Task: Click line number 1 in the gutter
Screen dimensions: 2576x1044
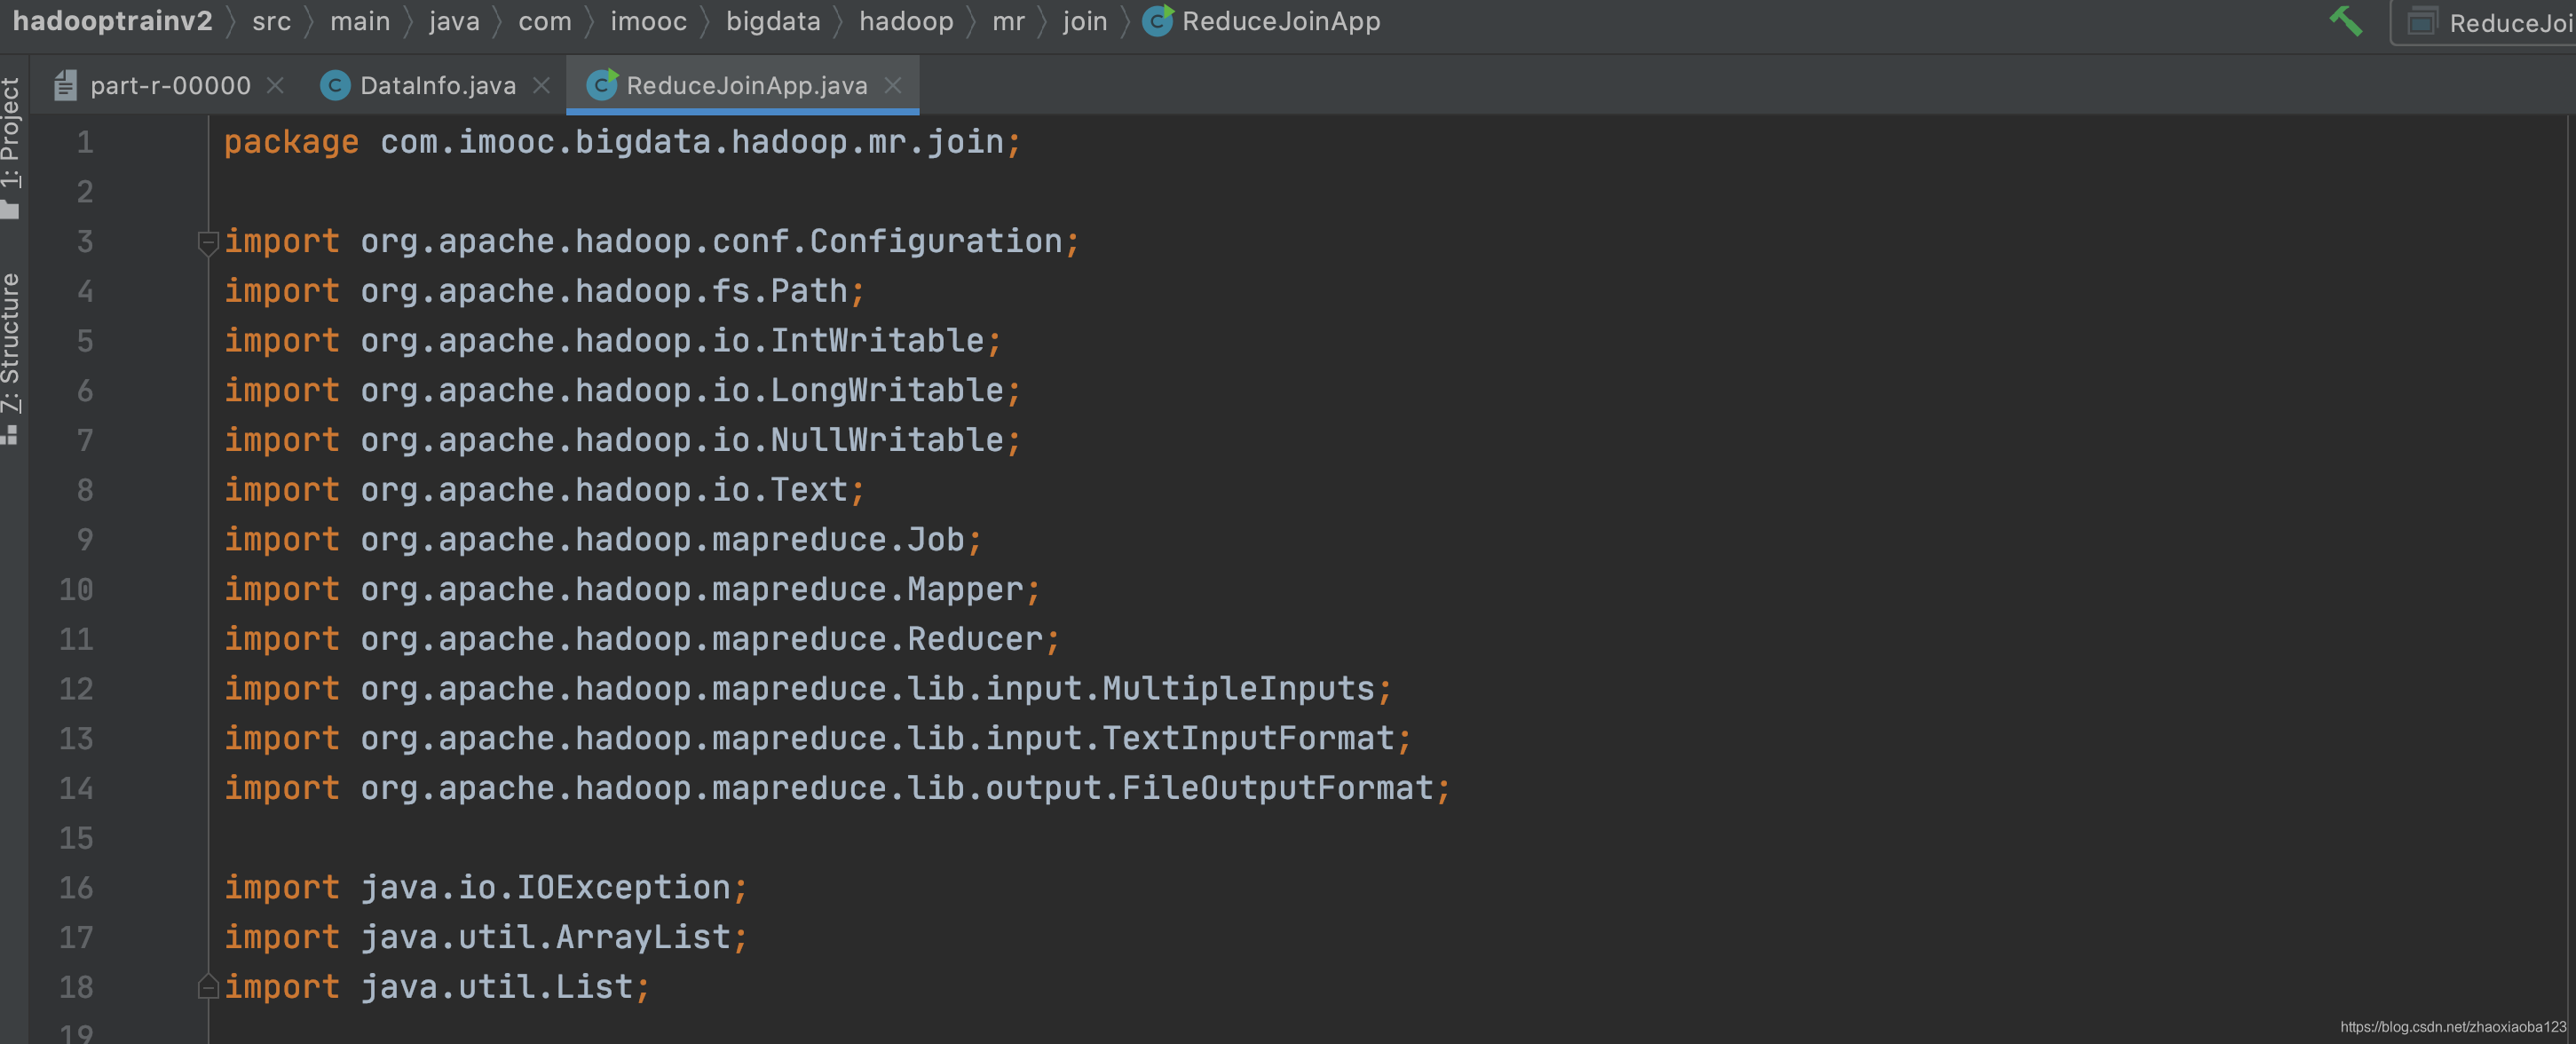Action: 85,142
